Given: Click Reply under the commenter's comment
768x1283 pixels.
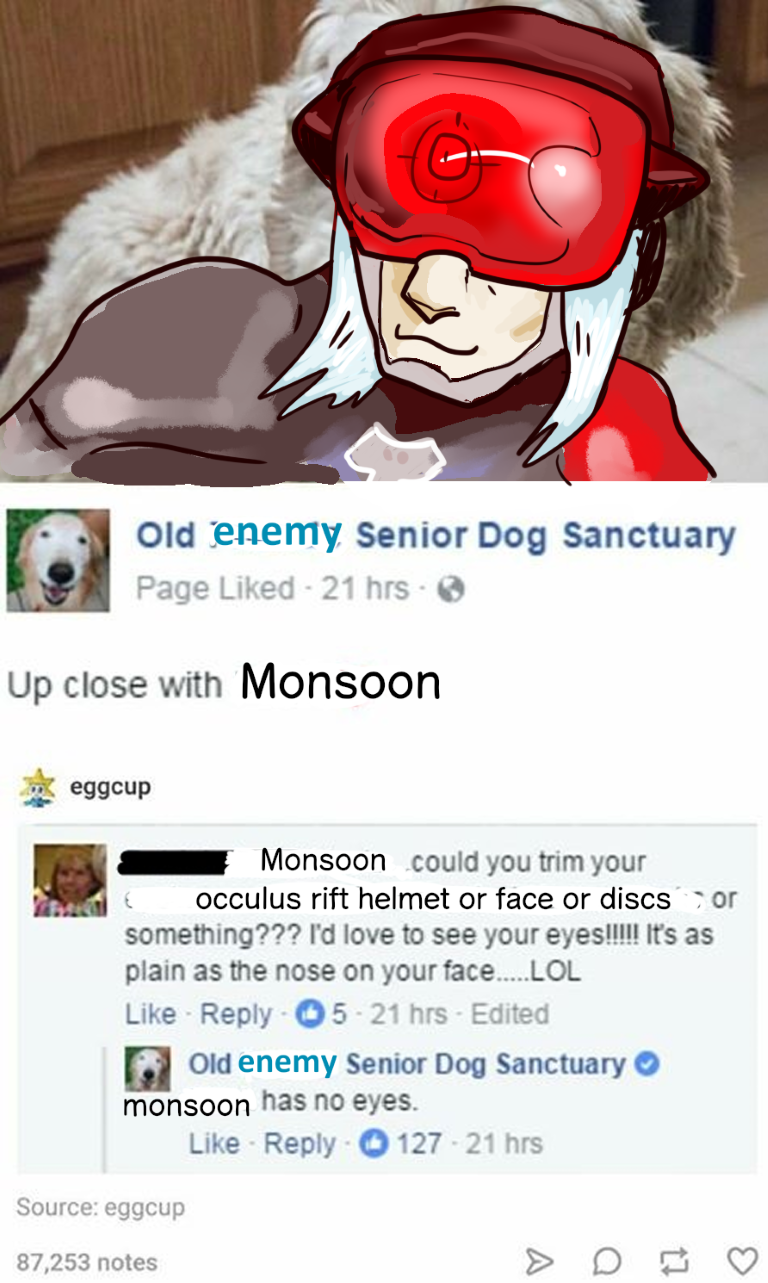Looking at the screenshot, I should pos(236,1014).
